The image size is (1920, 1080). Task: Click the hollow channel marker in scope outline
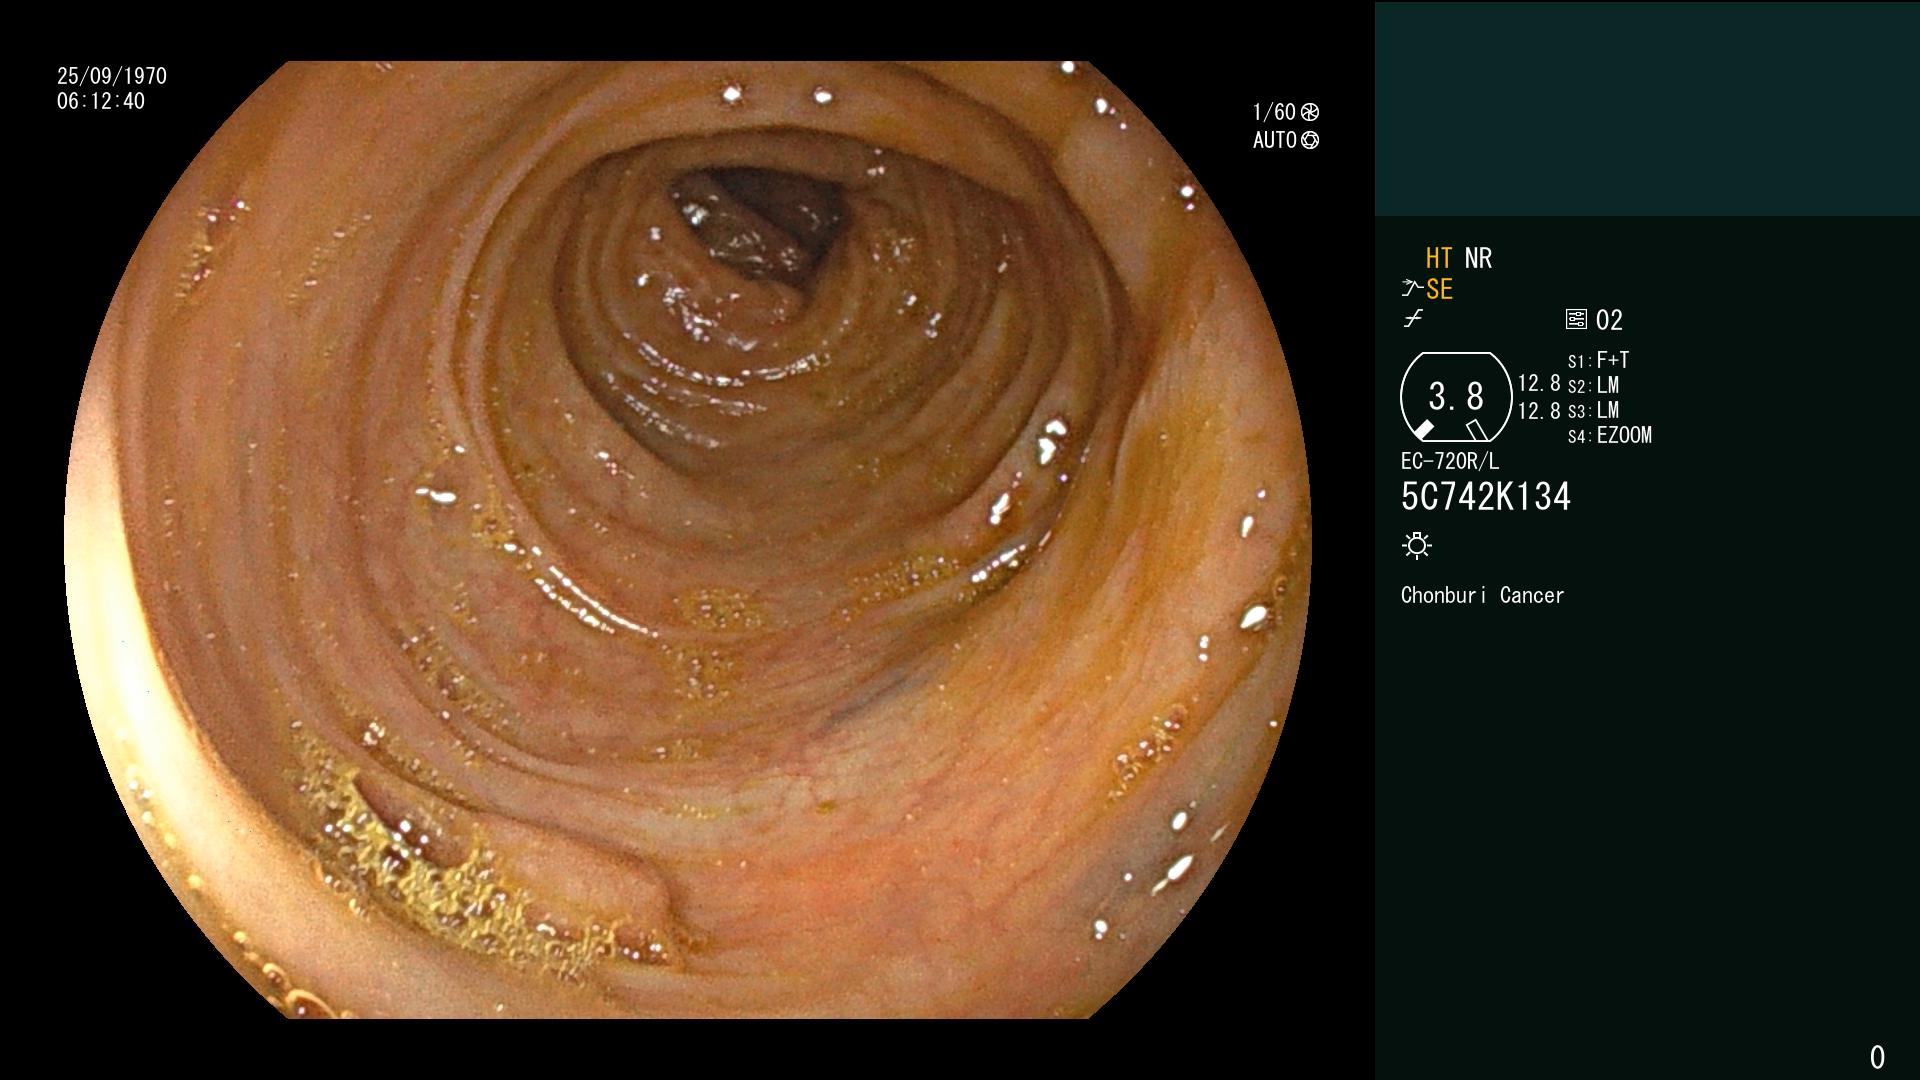[x=1477, y=430]
